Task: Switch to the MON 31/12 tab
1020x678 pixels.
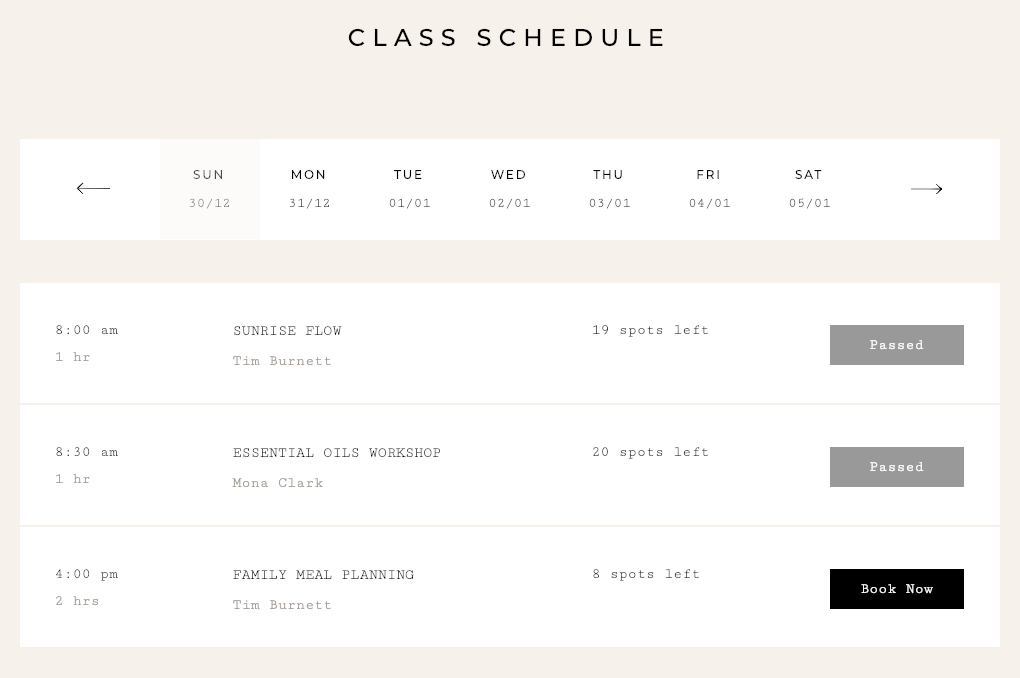Action: (310, 189)
